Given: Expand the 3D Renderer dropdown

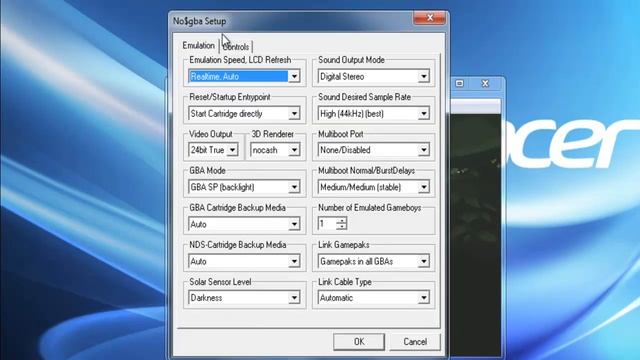Looking at the screenshot, I should [294, 150].
